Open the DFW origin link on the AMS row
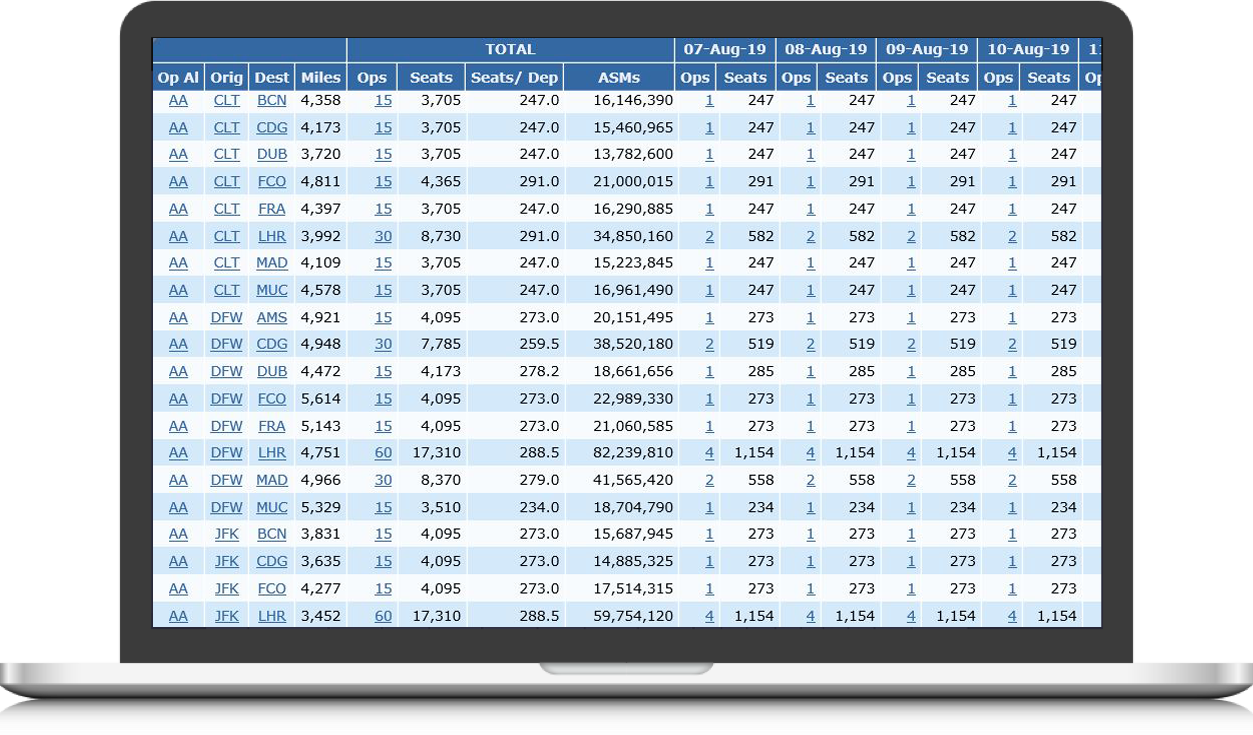 coord(226,316)
